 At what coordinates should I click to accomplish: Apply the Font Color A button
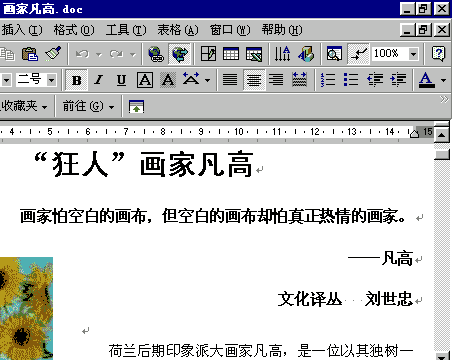pos(427,80)
